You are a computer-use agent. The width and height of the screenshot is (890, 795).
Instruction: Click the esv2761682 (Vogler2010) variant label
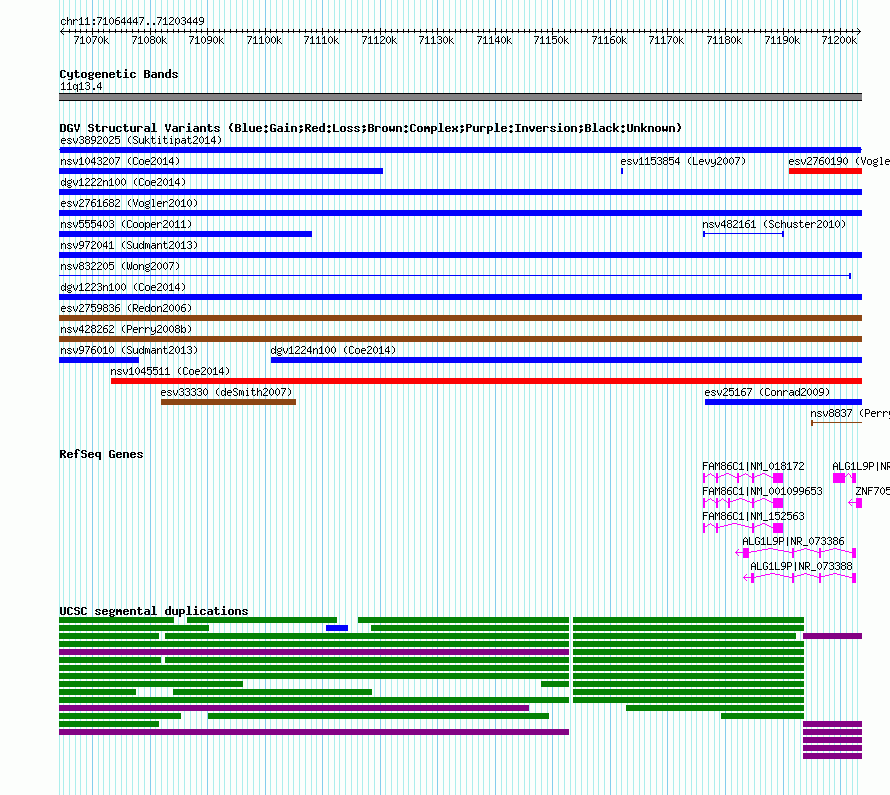point(129,203)
